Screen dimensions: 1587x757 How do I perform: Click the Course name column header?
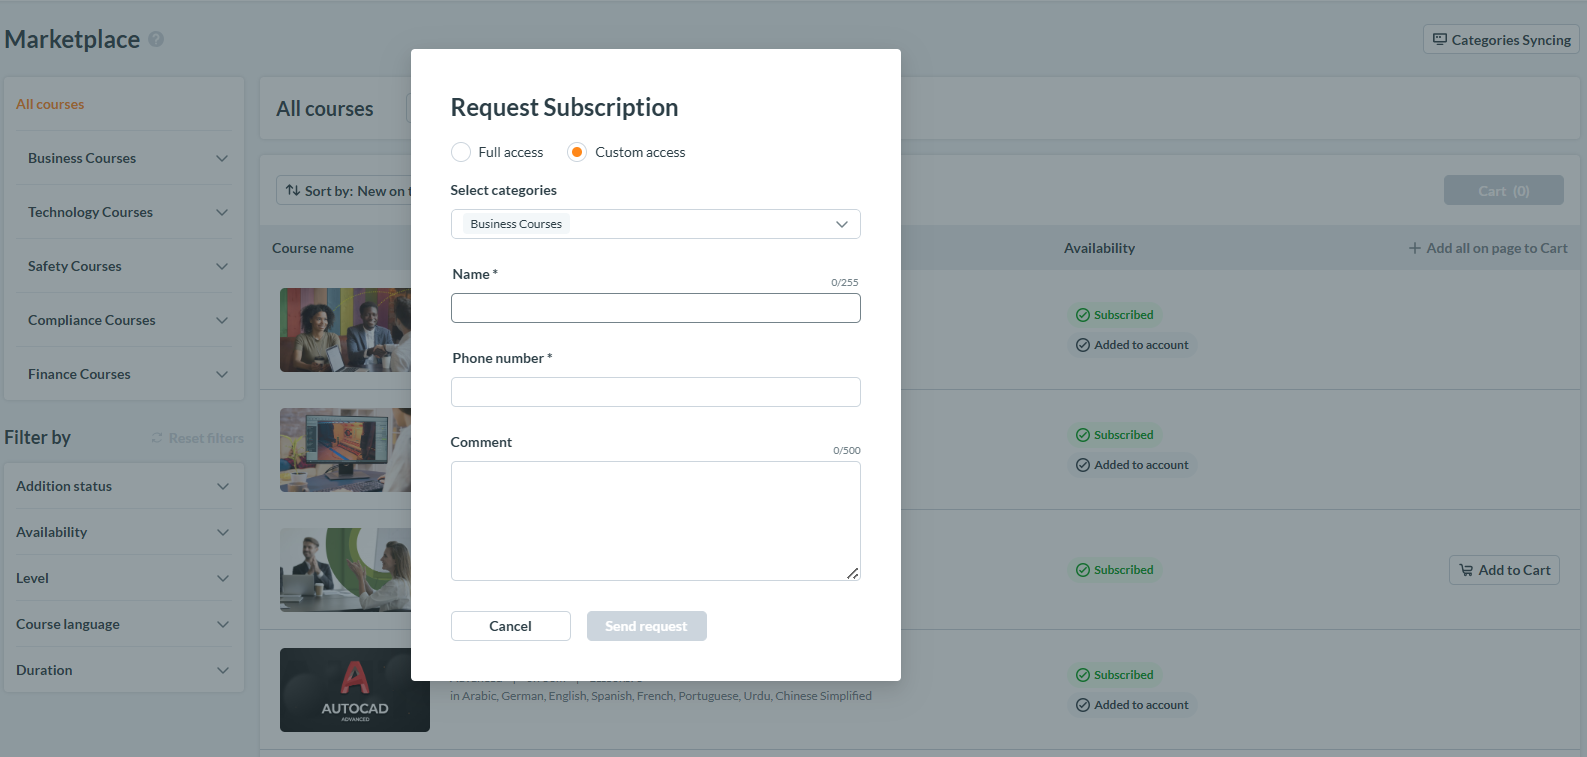(313, 248)
